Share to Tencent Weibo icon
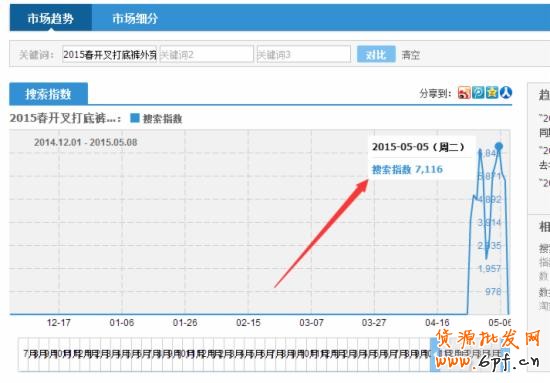 [x=478, y=93]
